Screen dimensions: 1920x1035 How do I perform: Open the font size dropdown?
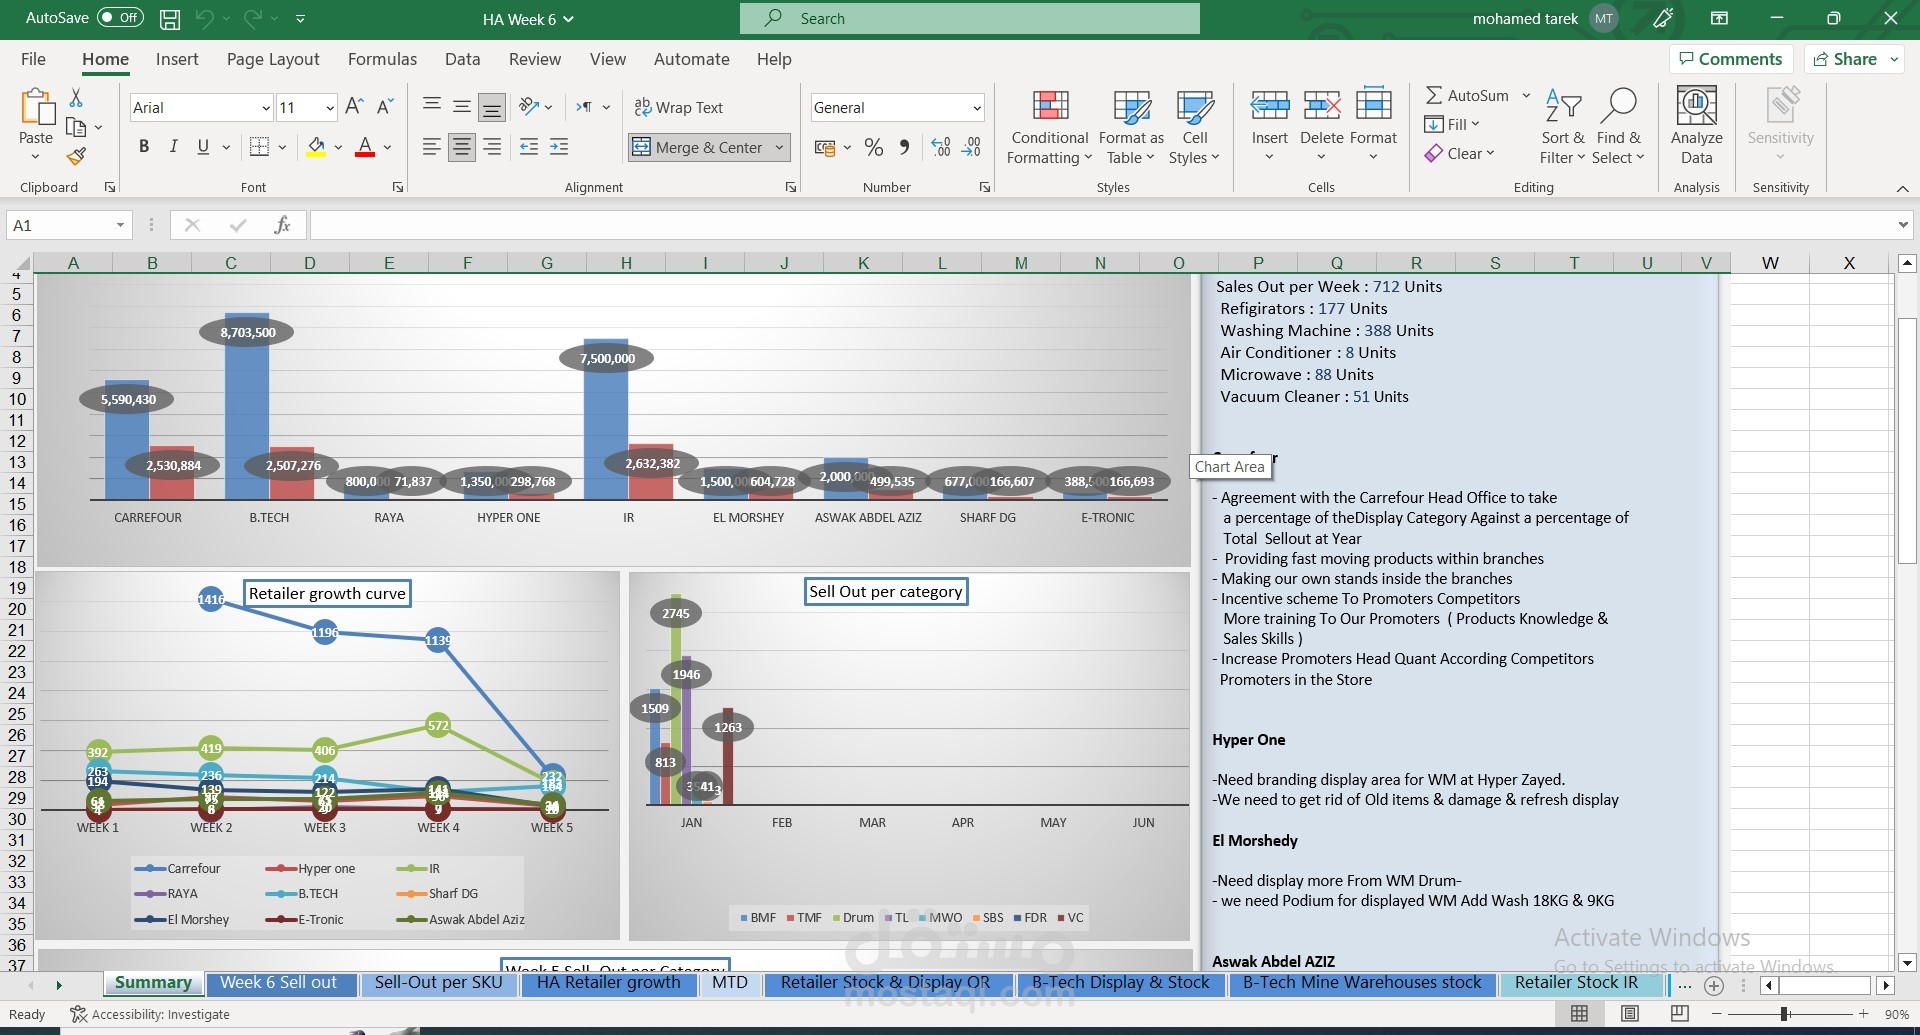coord(330,108)
